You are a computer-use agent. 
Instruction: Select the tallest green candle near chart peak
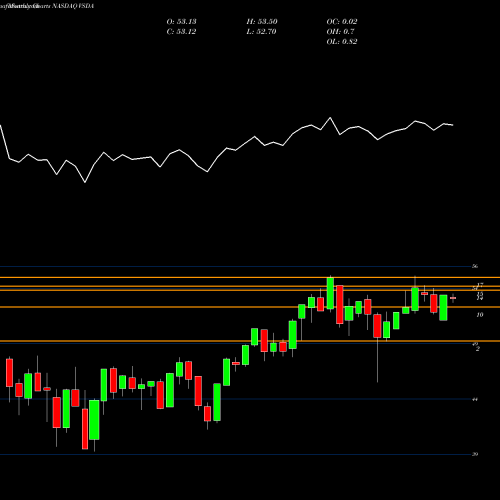pyautogui.click(x=330, y=293)
